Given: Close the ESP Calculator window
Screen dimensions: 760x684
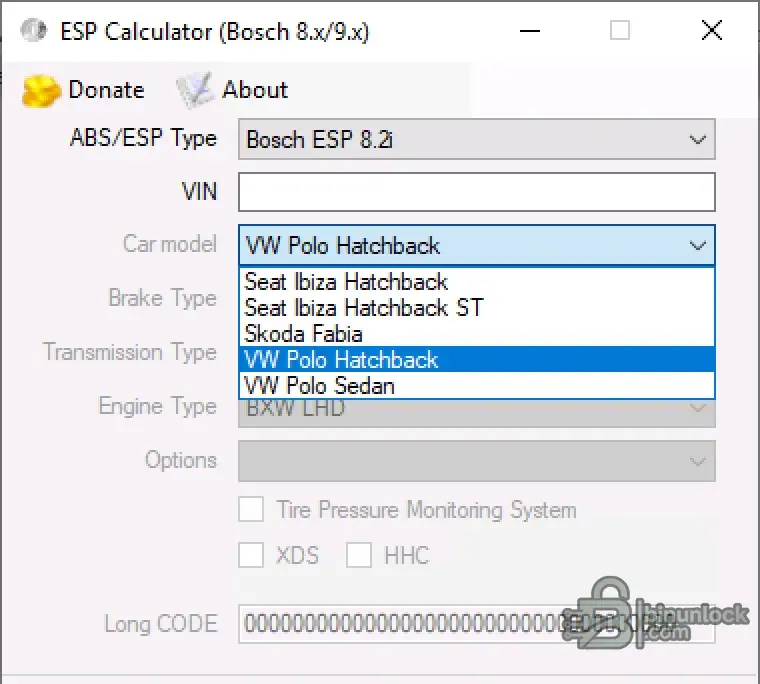Looking at the screenshot, I should [712, 31].
